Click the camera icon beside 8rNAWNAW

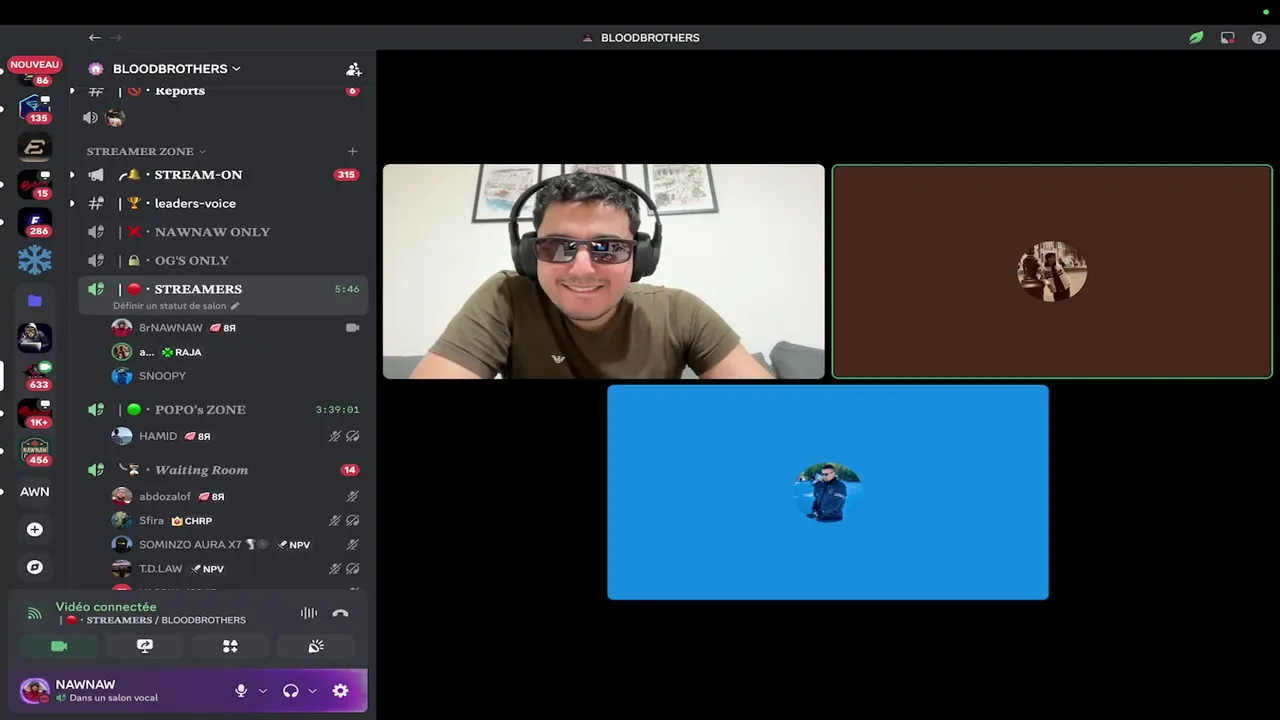coord(352,328)
